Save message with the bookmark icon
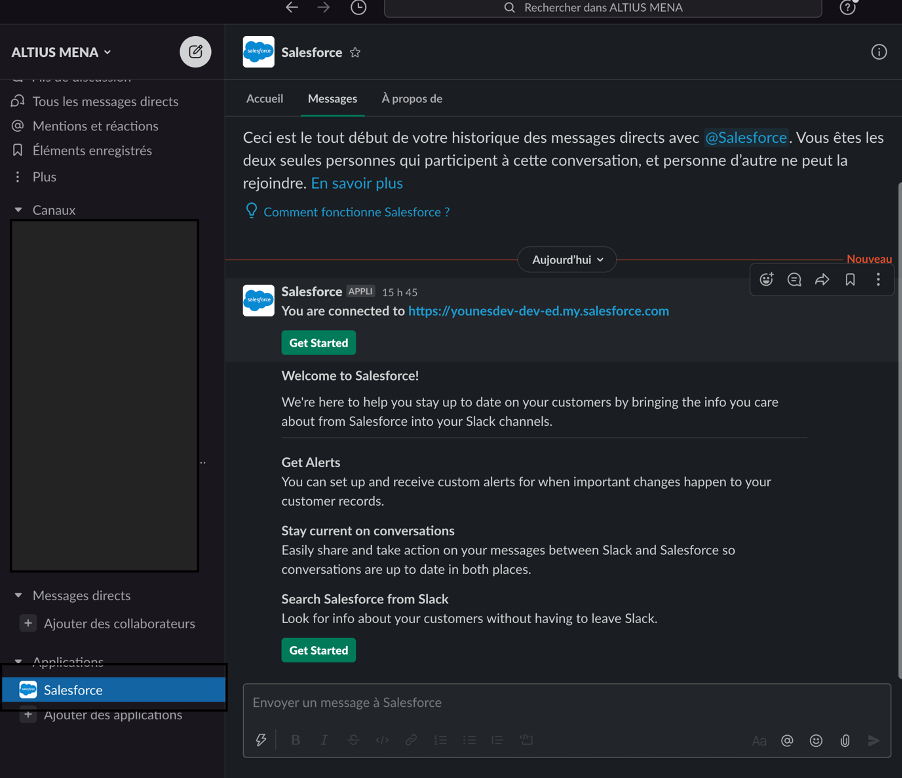This screenshot has width=902, height=778. pyautogui.click(x=850, y=280)
